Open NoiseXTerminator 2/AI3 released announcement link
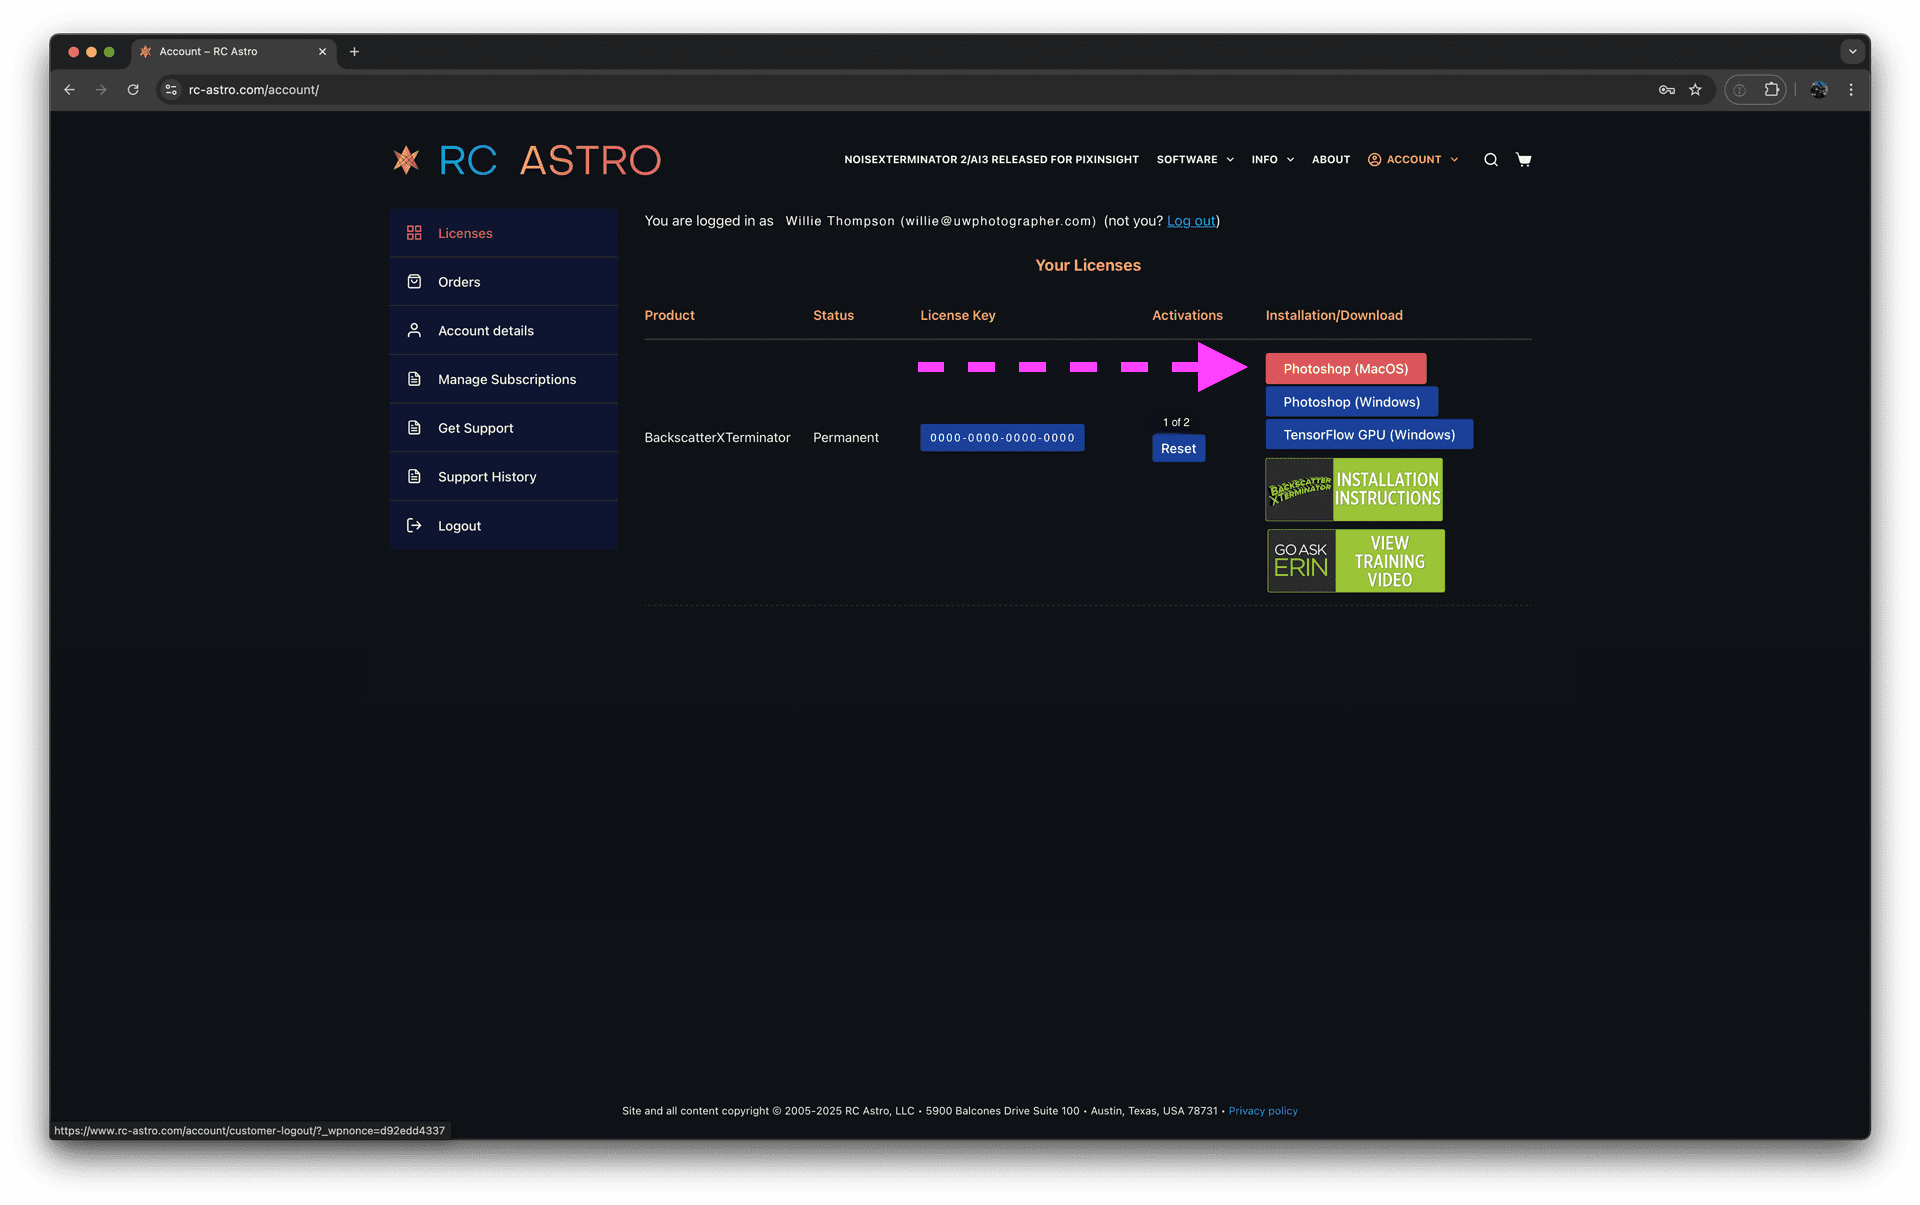Viewport: 1920px width, 1205px height. coord(991,160)
